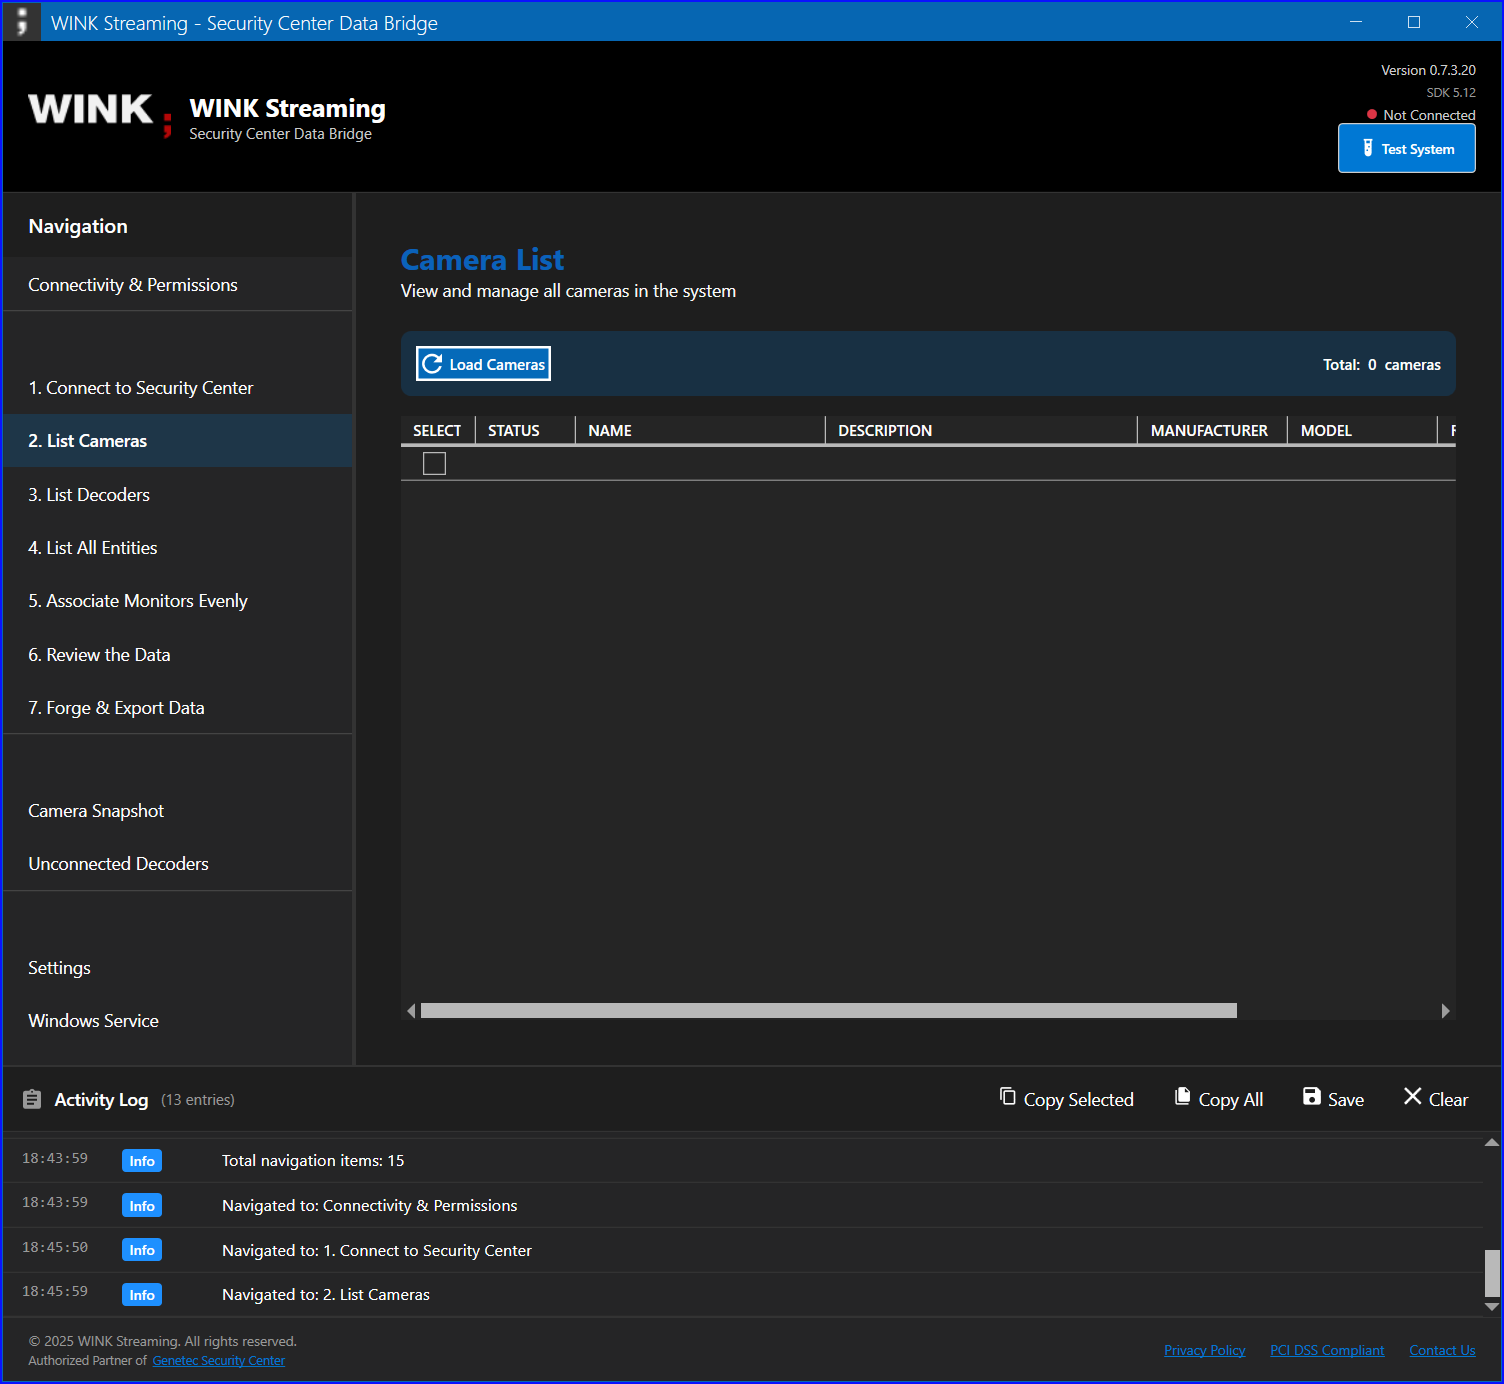Click the Save floppy disk icon
This screenshot has width=1504, height=1384.
pos(1312,1097)
